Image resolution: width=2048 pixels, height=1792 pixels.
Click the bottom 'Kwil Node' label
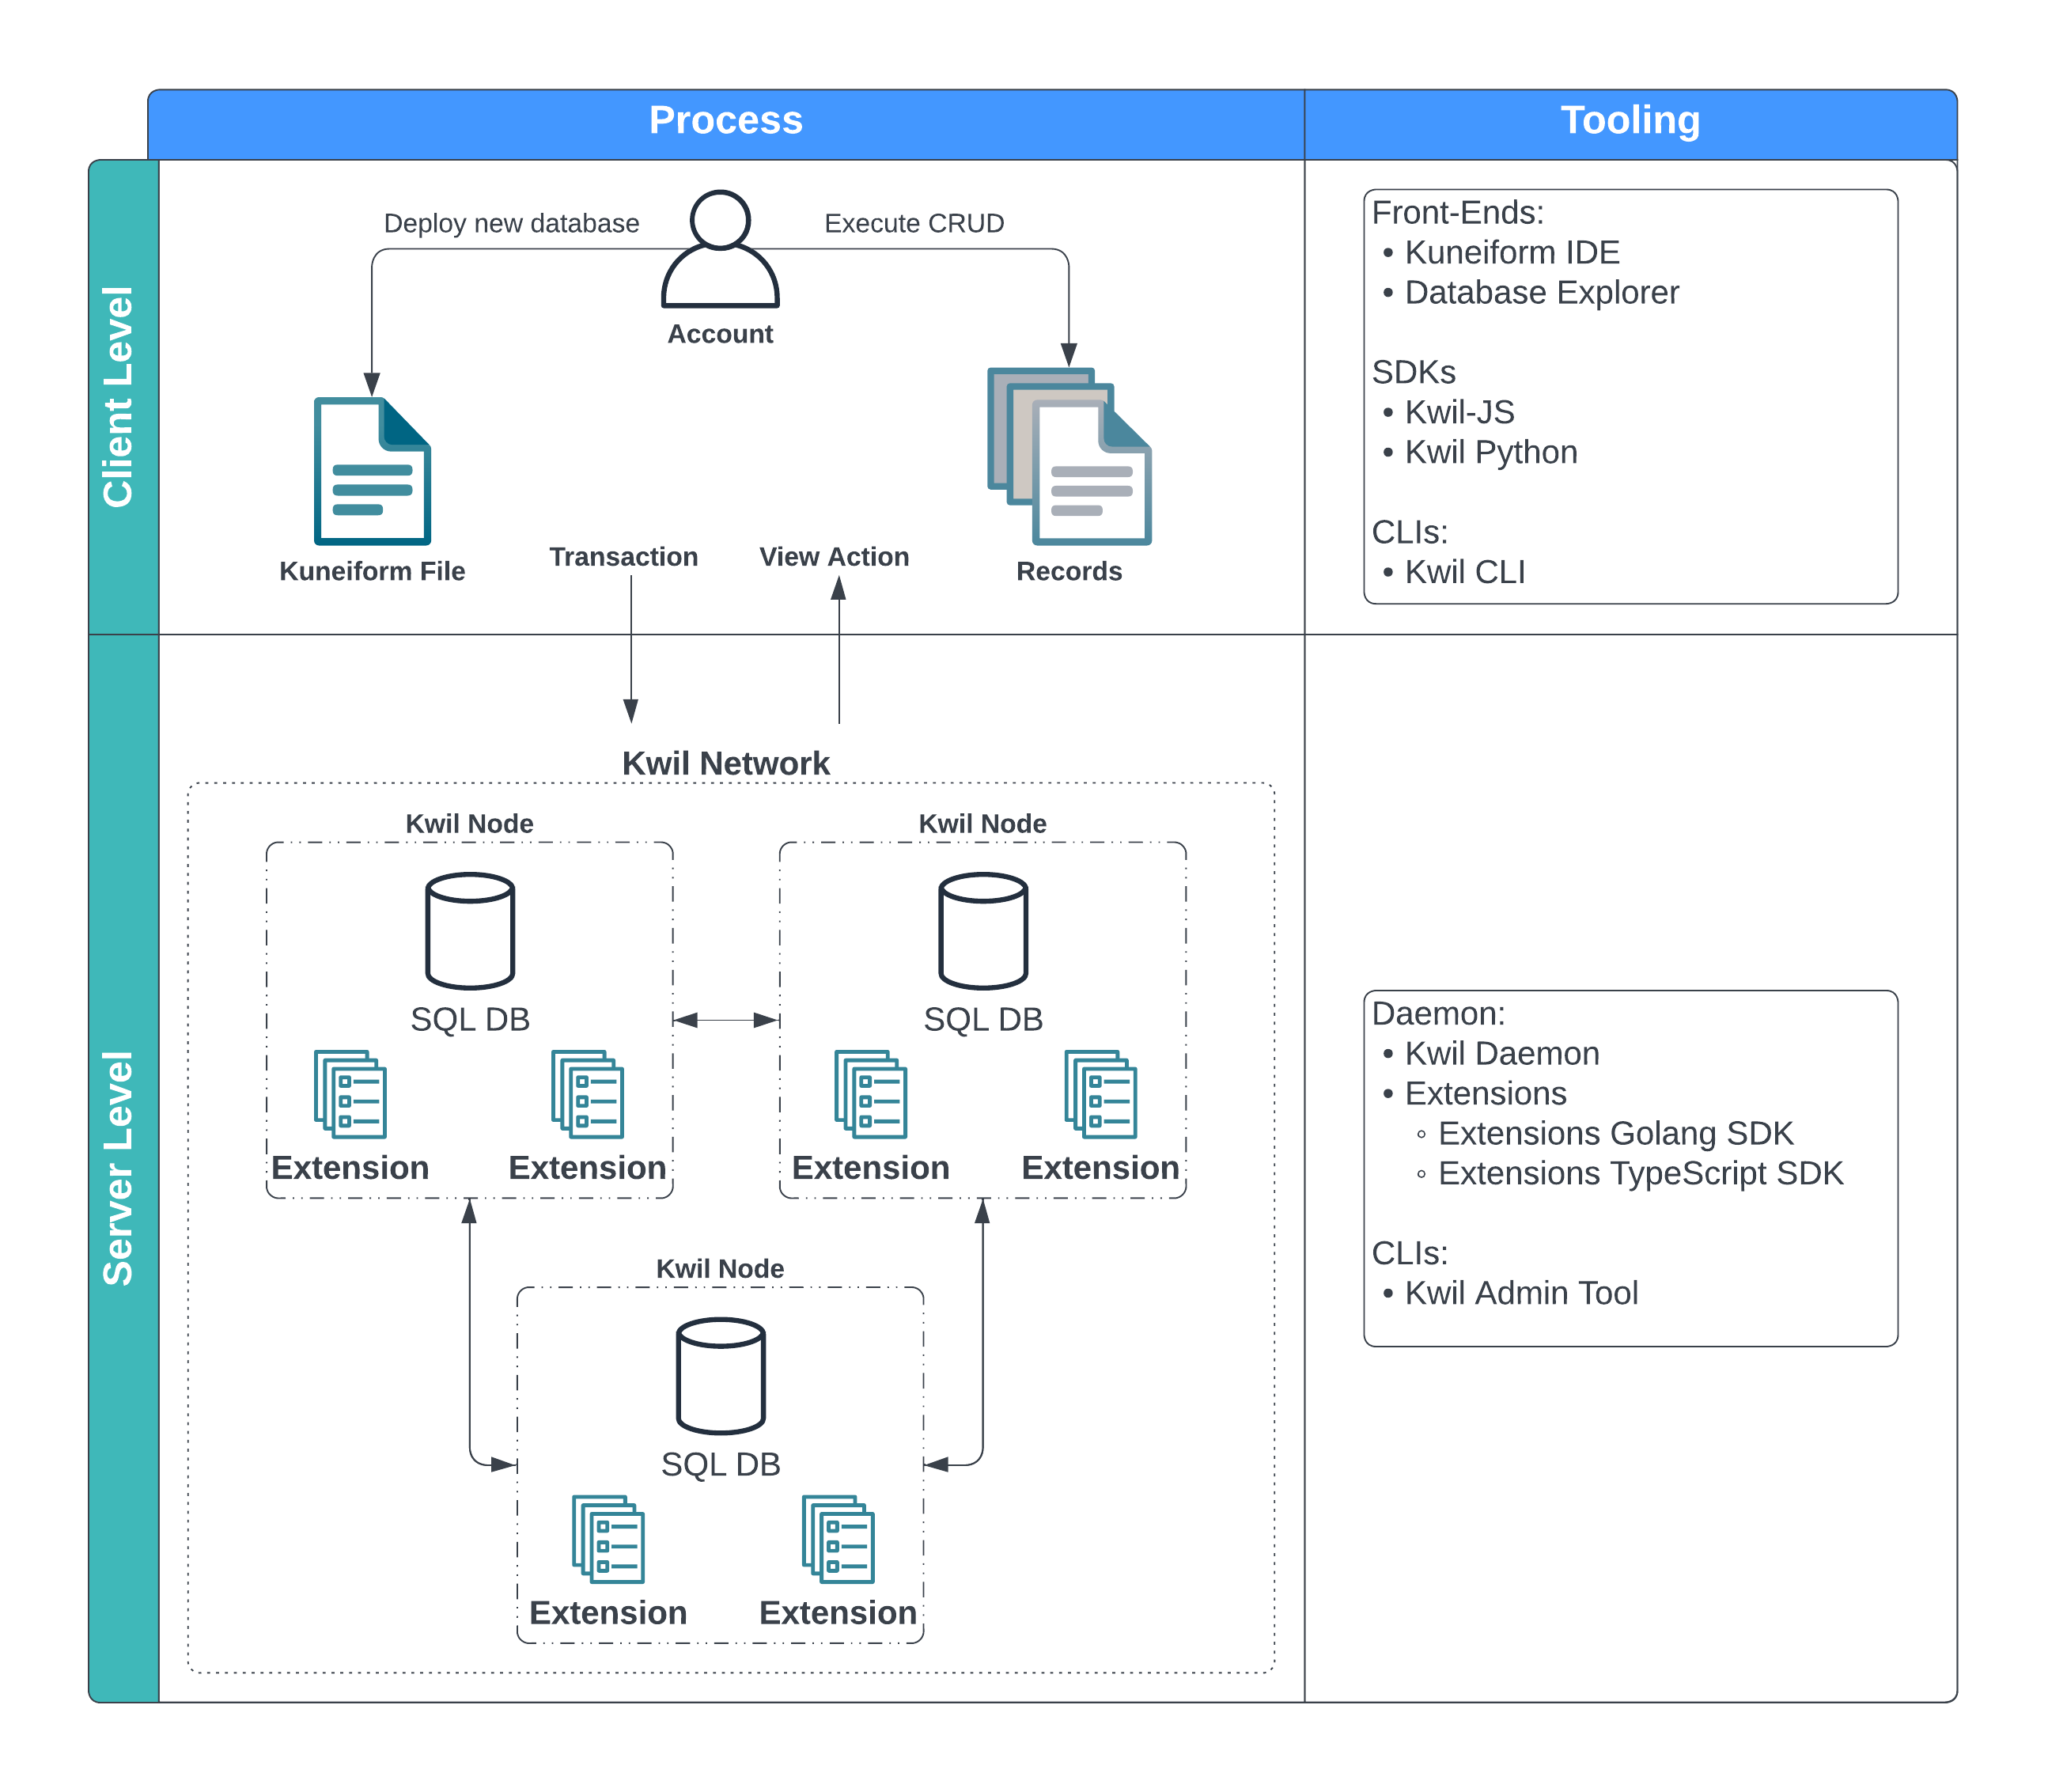[720, 1268]
